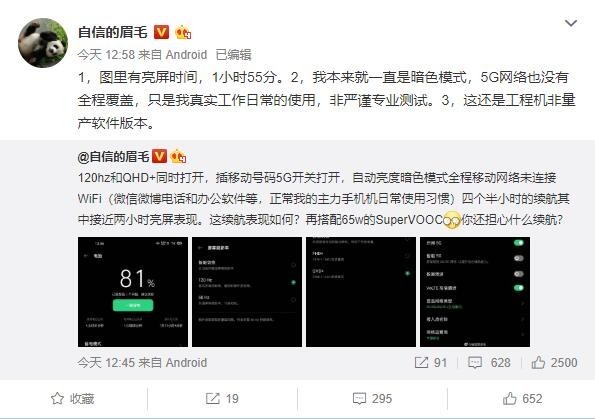
Task: Repost this post showing 19 reposts
Action: pyautogui.click(x=222, y=399)
